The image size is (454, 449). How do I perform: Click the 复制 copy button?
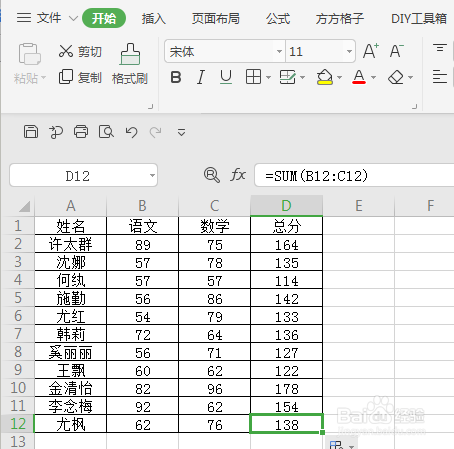click(80, 77)
